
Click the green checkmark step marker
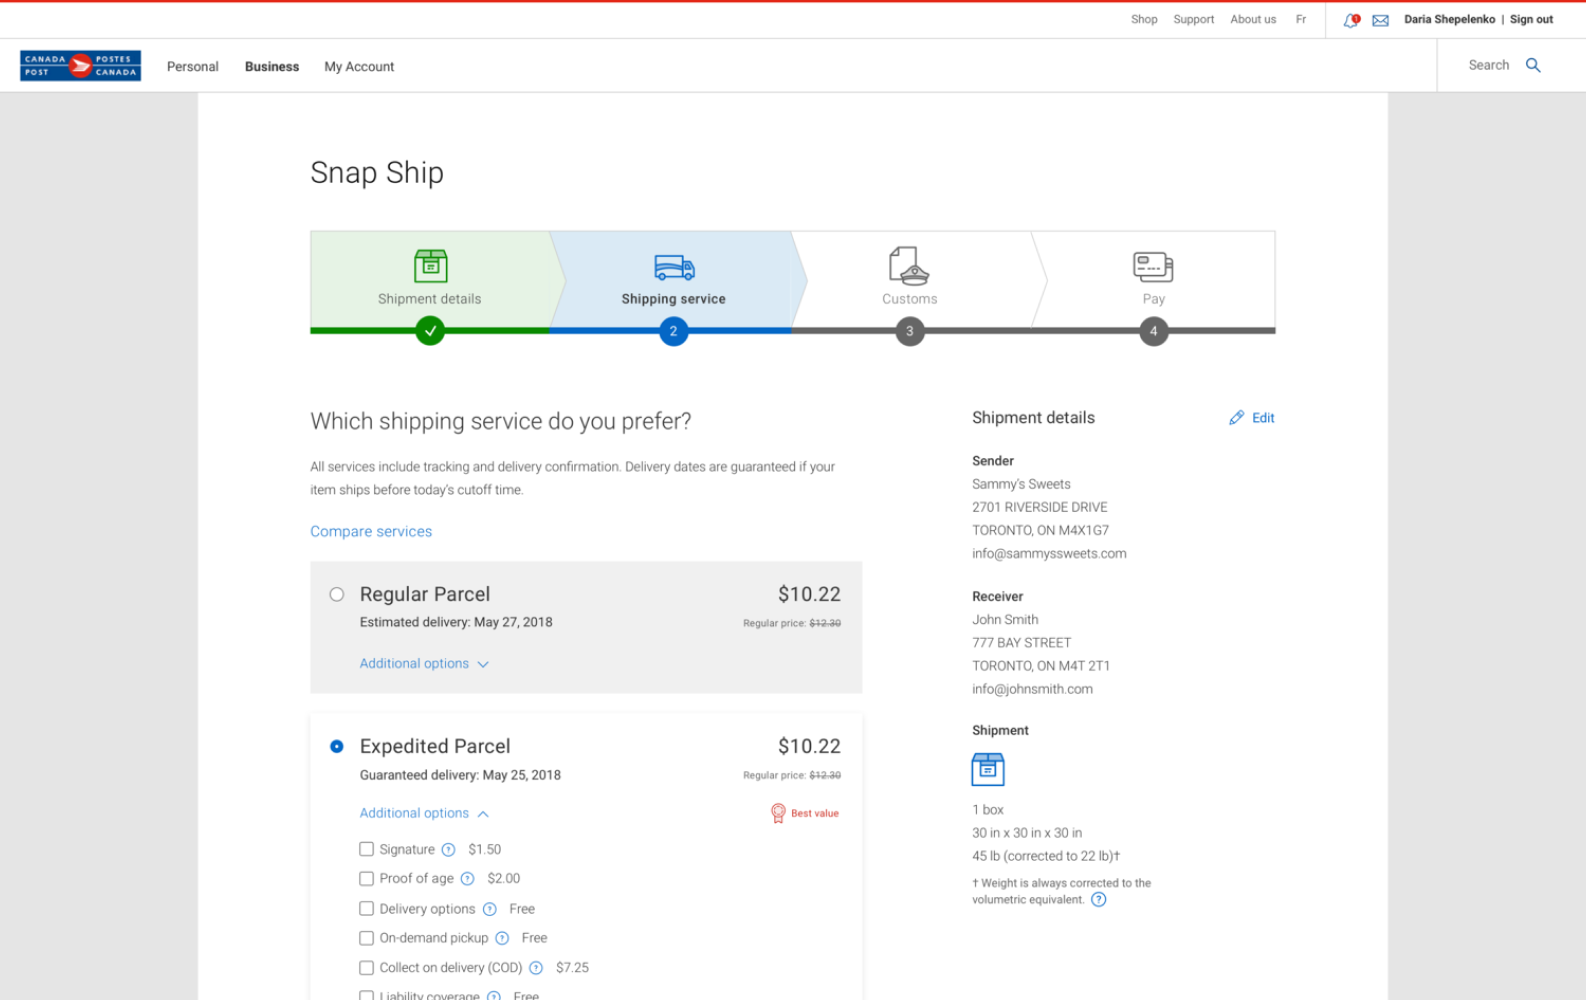pyautogui.click(x=430, y=330)
